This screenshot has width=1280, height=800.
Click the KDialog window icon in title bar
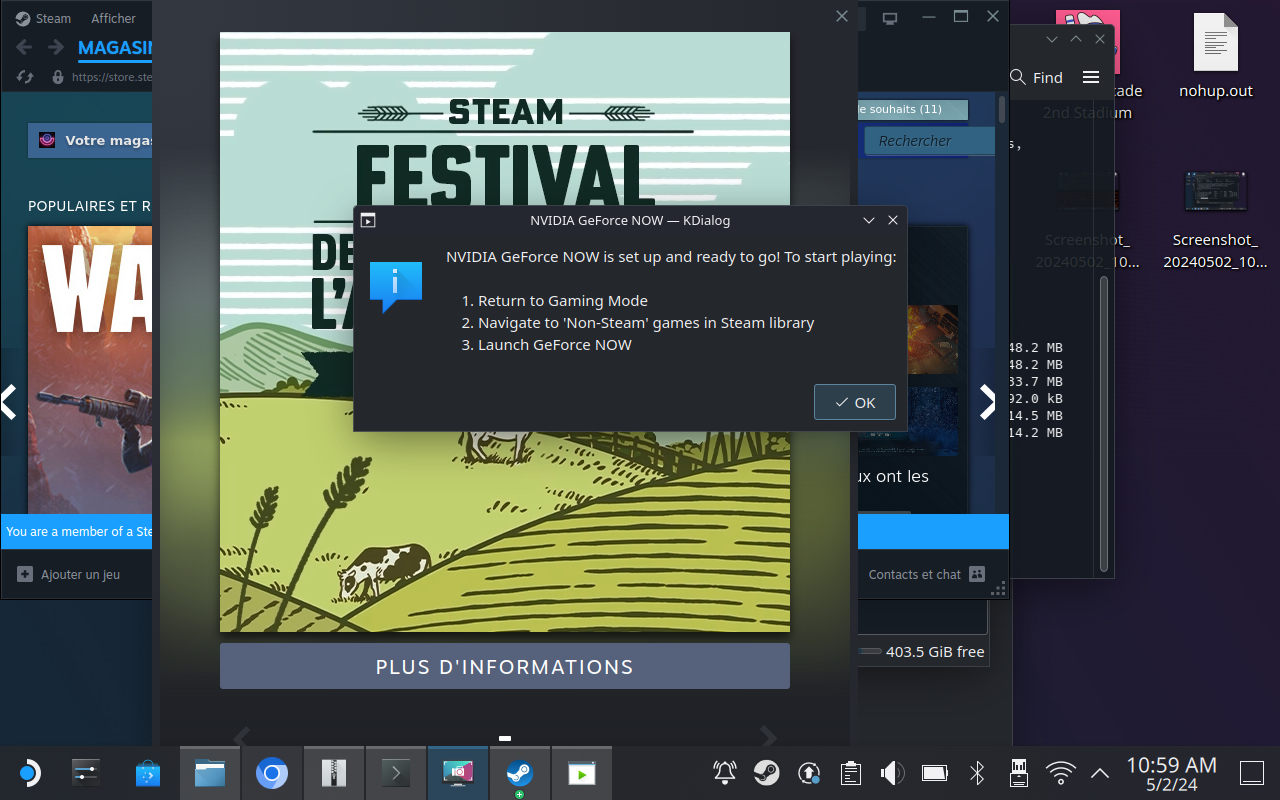[x=368, y=220]
